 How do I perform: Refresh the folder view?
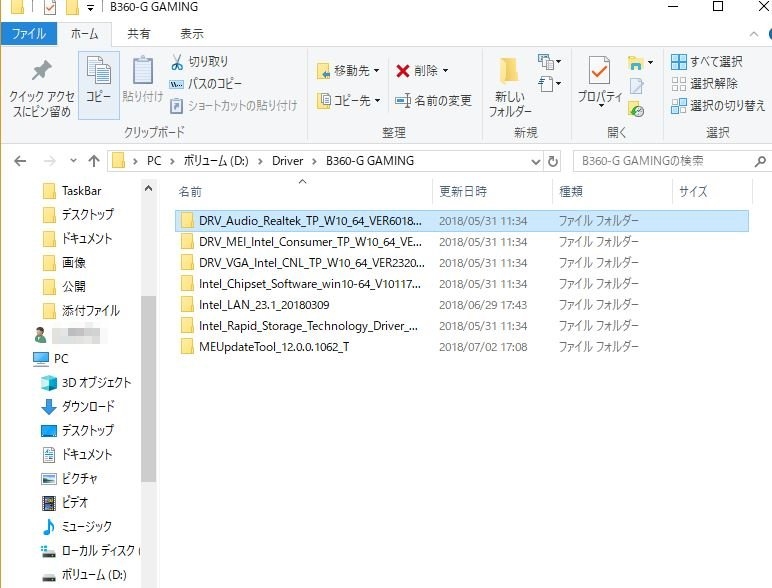553,162
